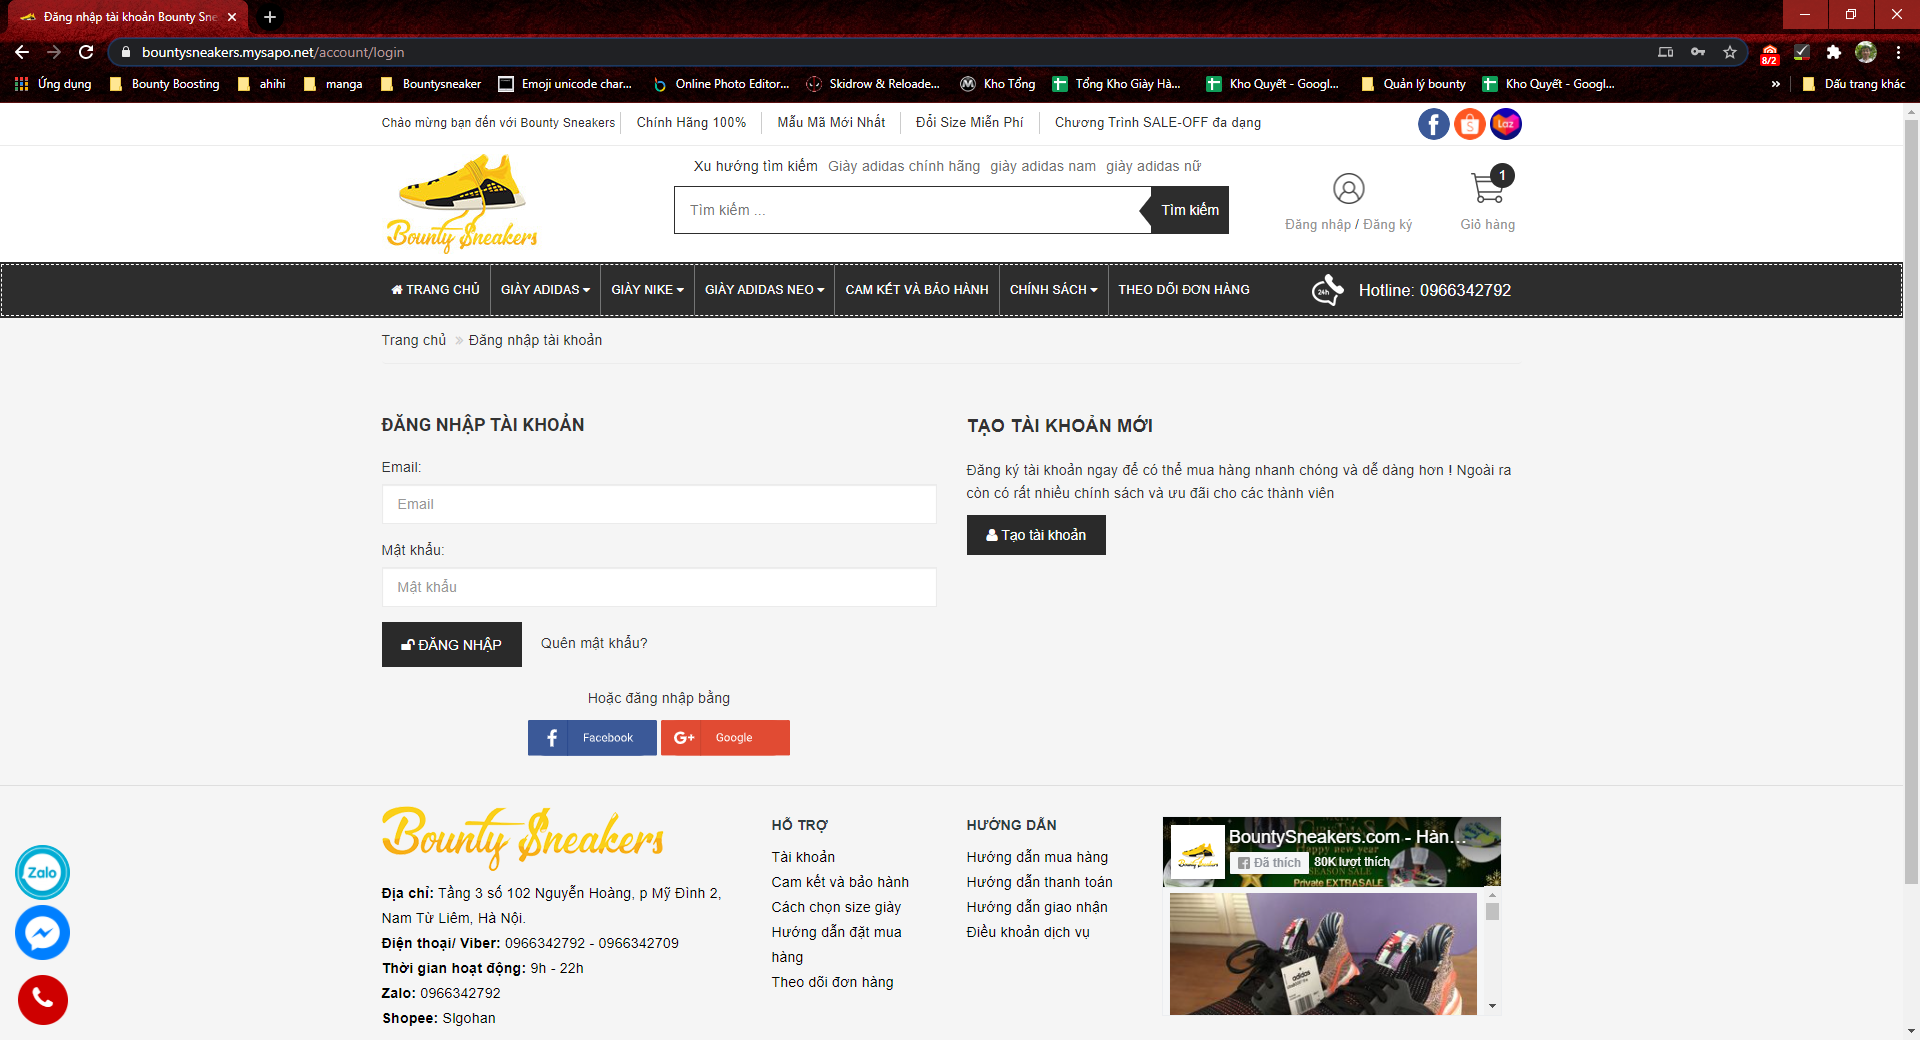
Task: Open the Kho Tổng bookmark
Action: pos(998,84)
